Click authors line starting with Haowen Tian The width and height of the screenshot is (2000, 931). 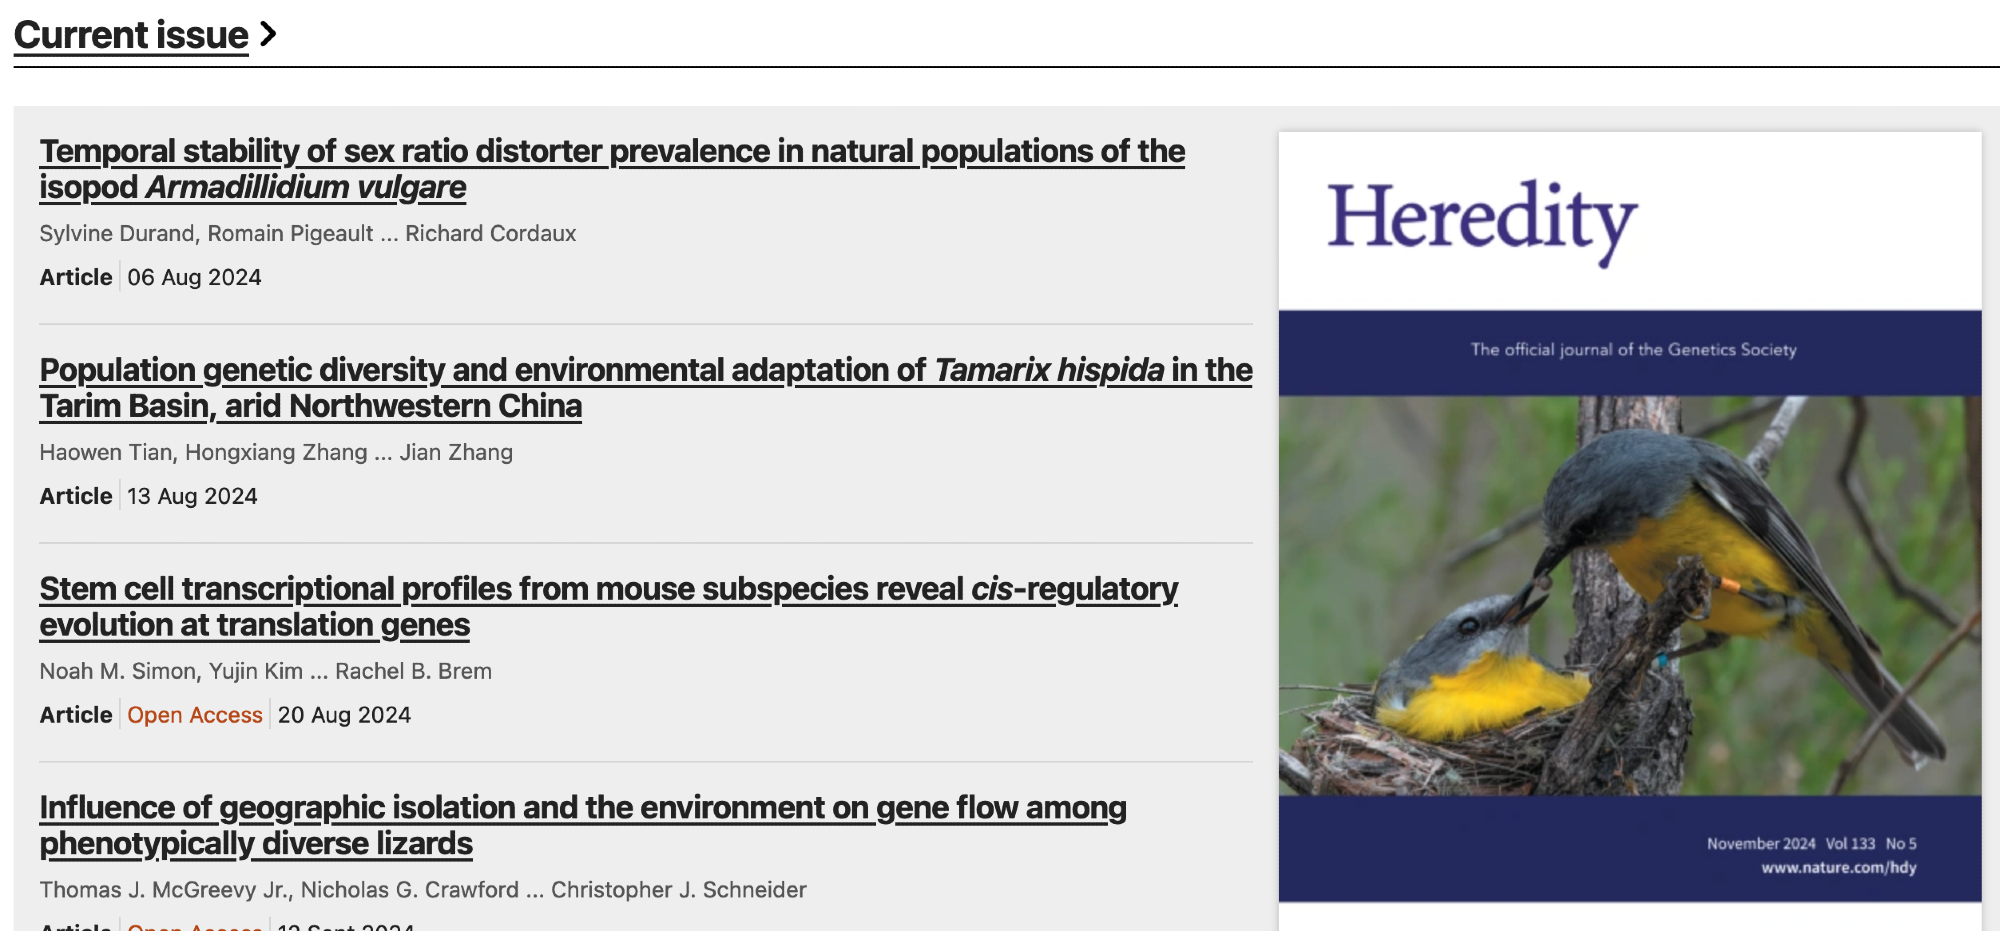point(276,452)
